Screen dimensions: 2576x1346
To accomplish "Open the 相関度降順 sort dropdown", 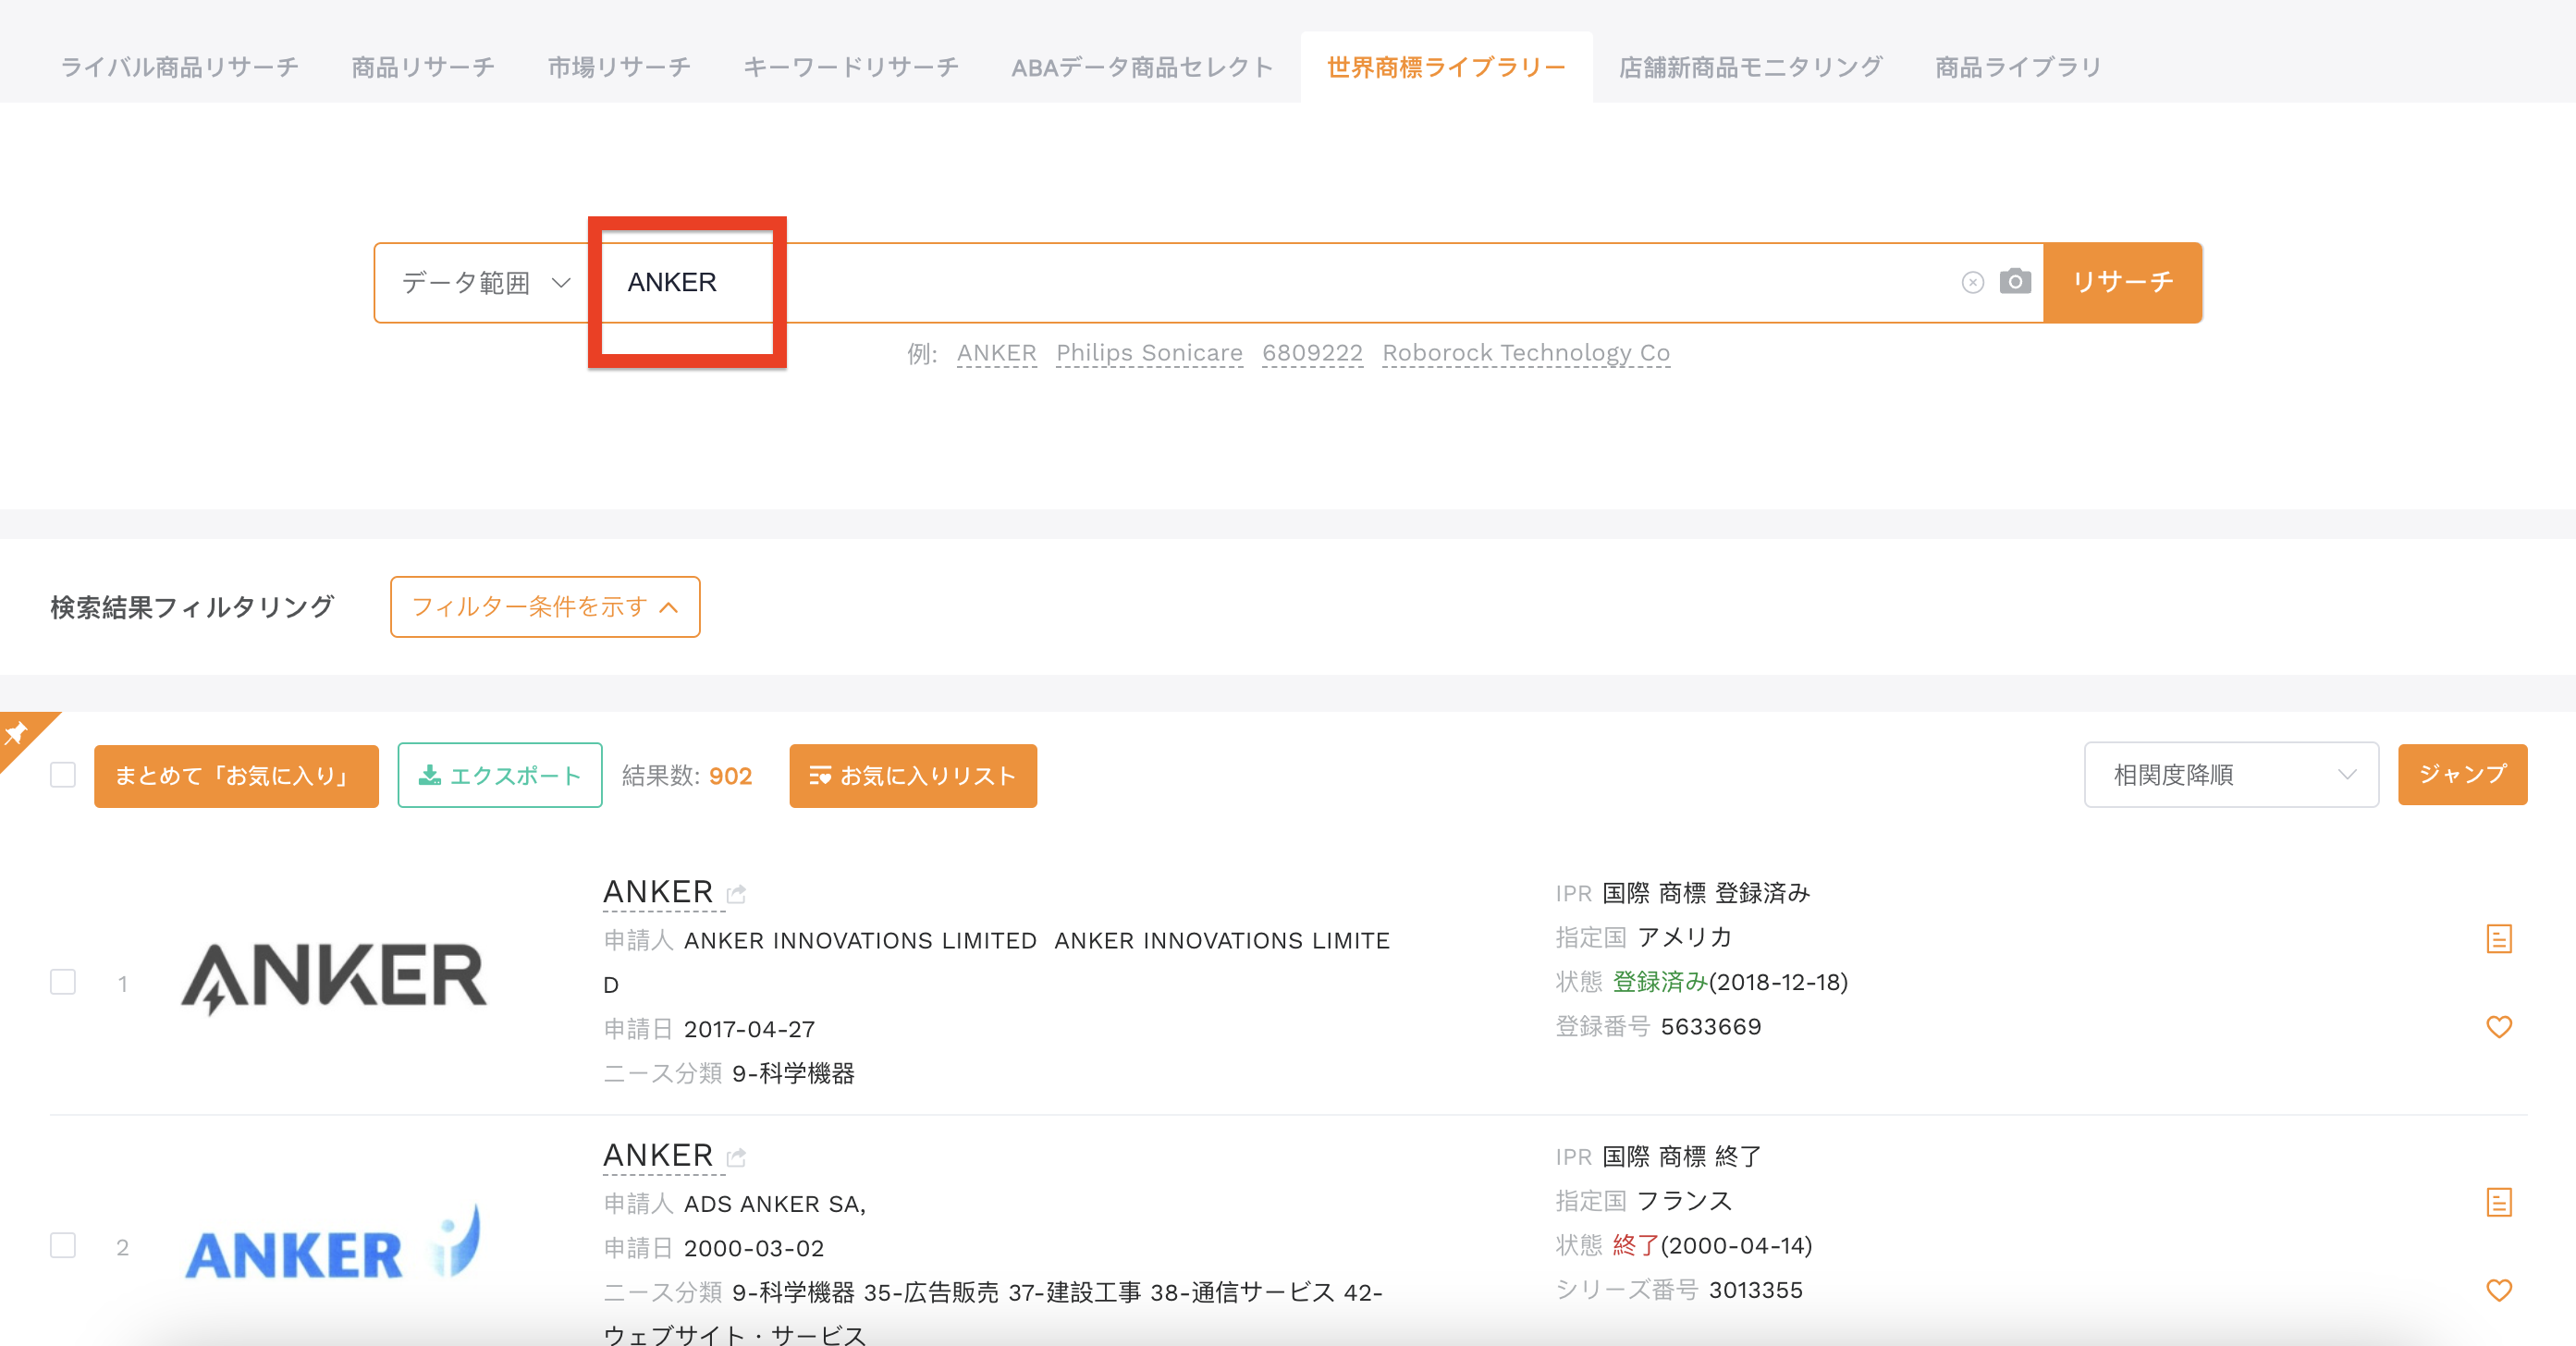I will point(2231,775).
